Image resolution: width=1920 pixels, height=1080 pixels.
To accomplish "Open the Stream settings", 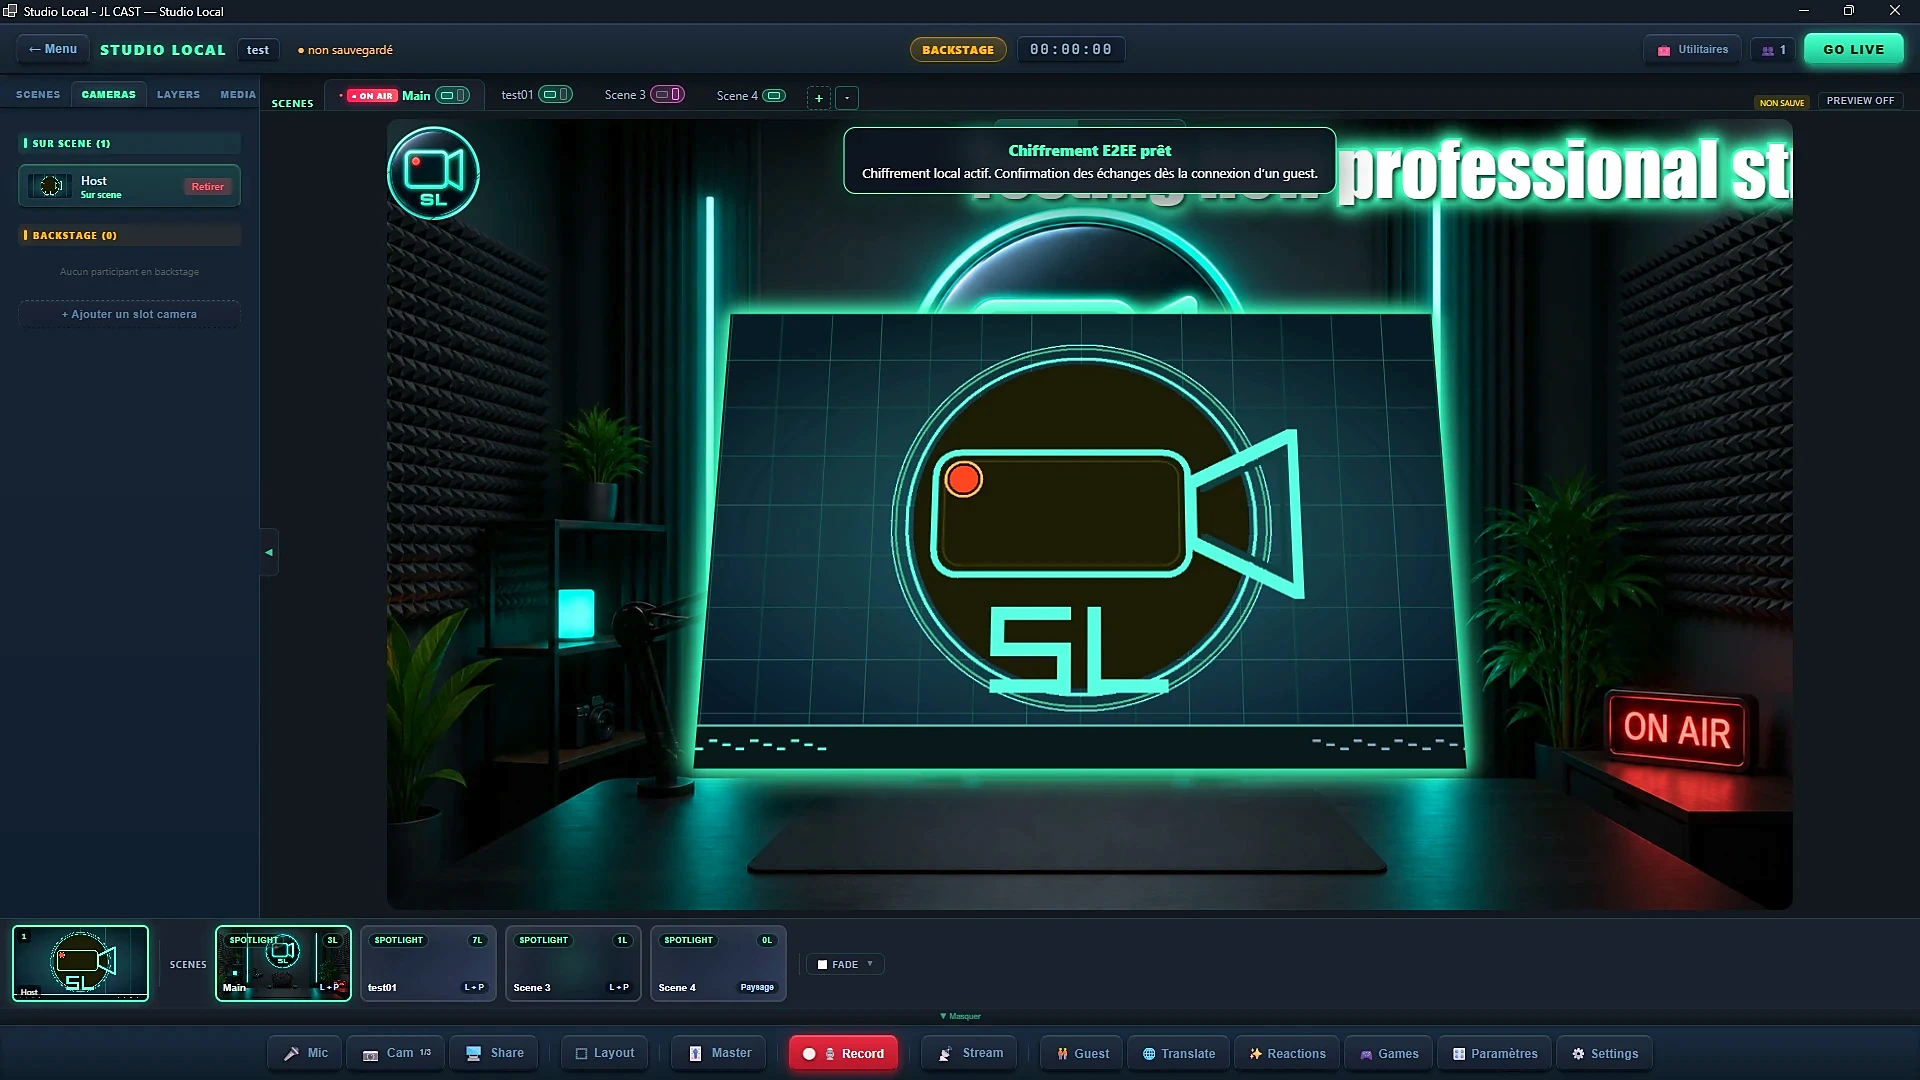I will 969,1053.
